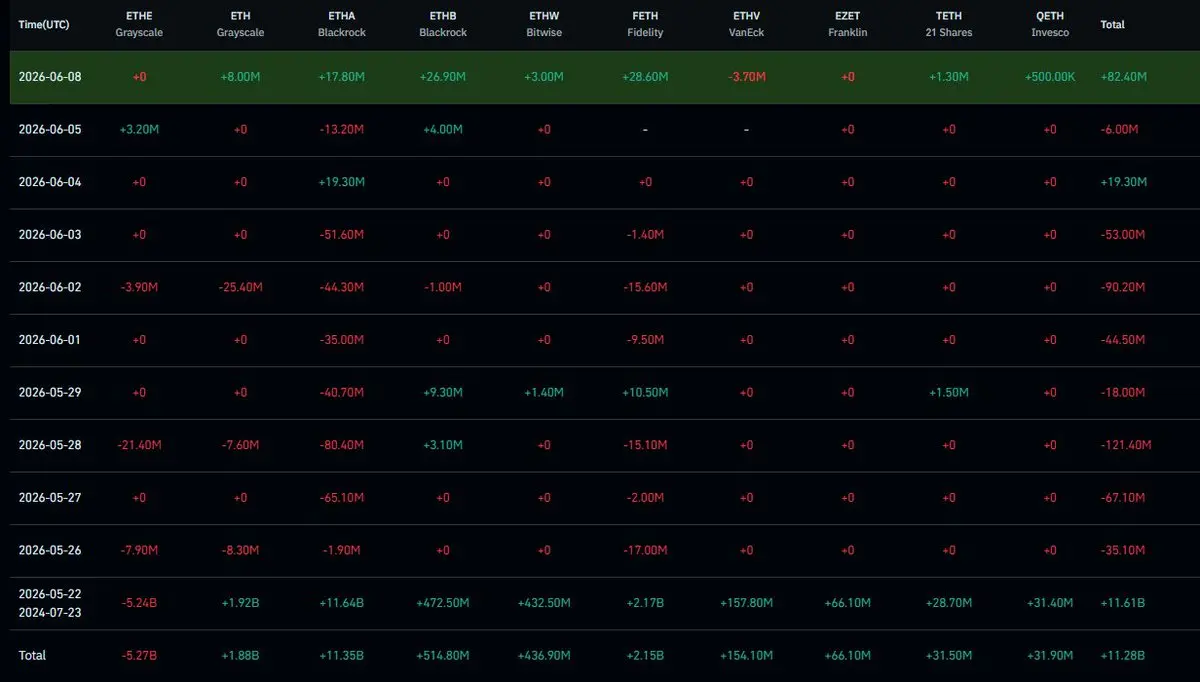Image resolution: width=1200 pixels, height=682 pixels.
Task: Click the -25.40M ETH value
Action: 240,287
